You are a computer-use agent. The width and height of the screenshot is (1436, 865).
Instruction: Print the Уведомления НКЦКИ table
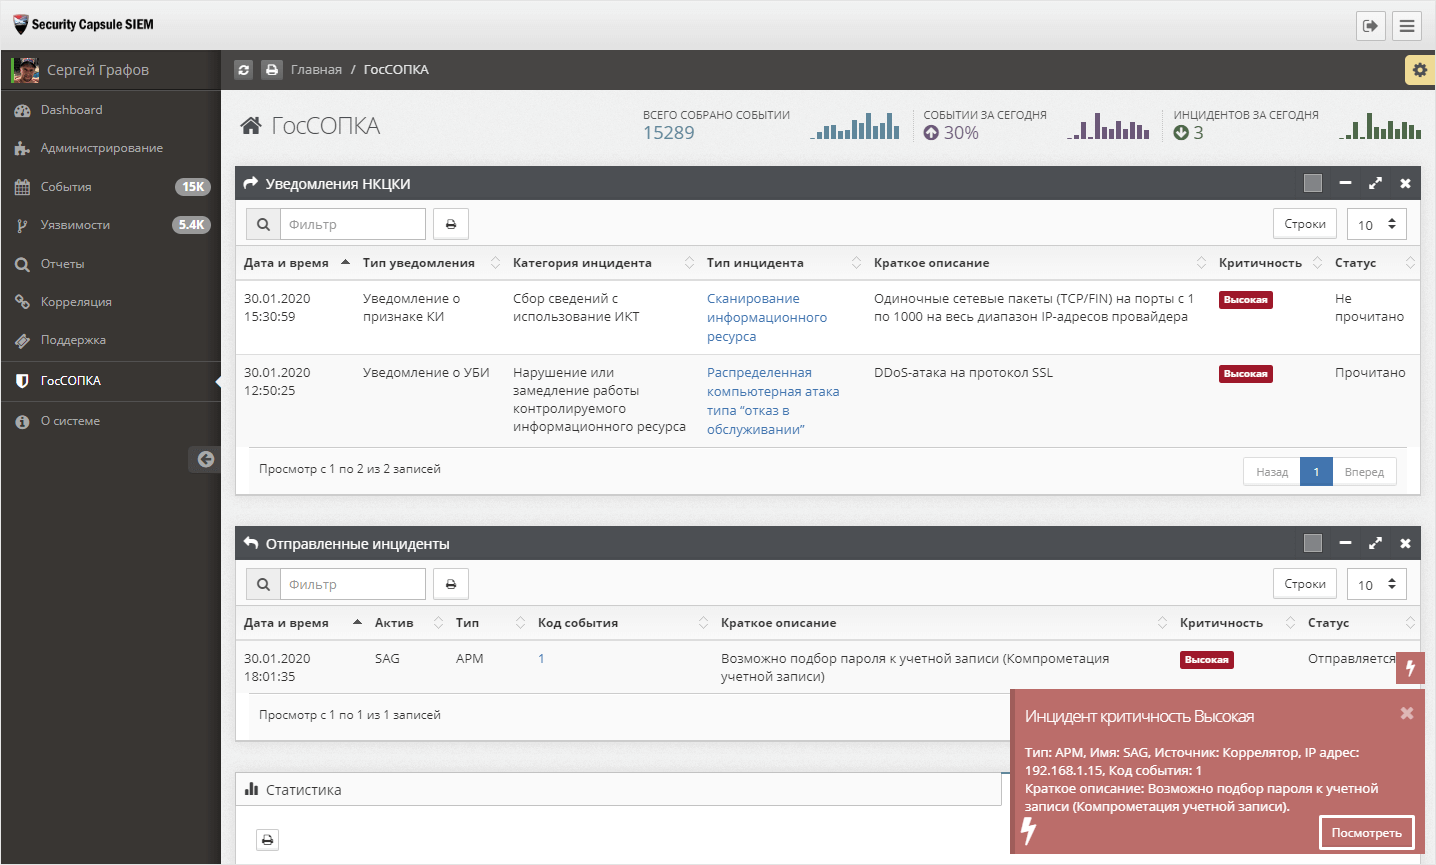(451, 224)
